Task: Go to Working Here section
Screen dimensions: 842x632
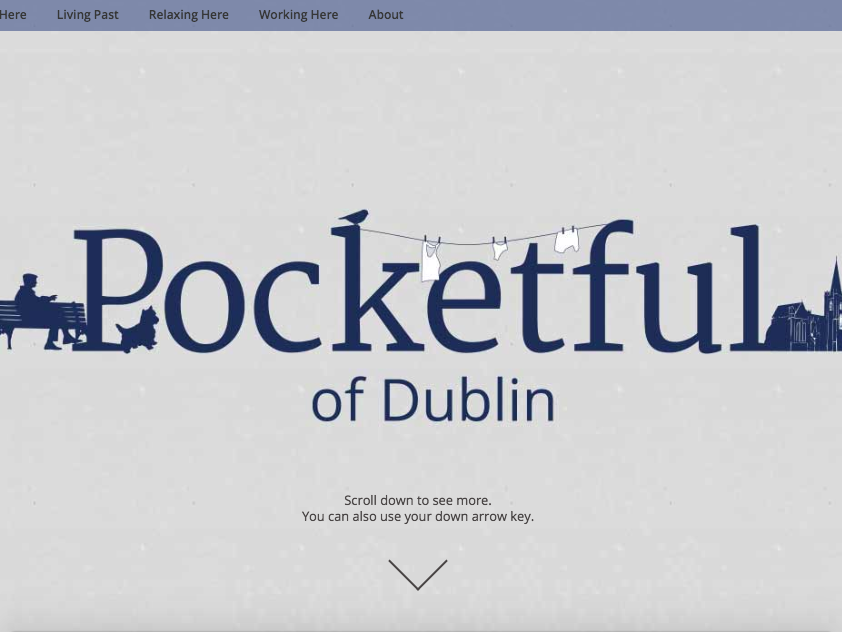Action: [x=299, y=14]
